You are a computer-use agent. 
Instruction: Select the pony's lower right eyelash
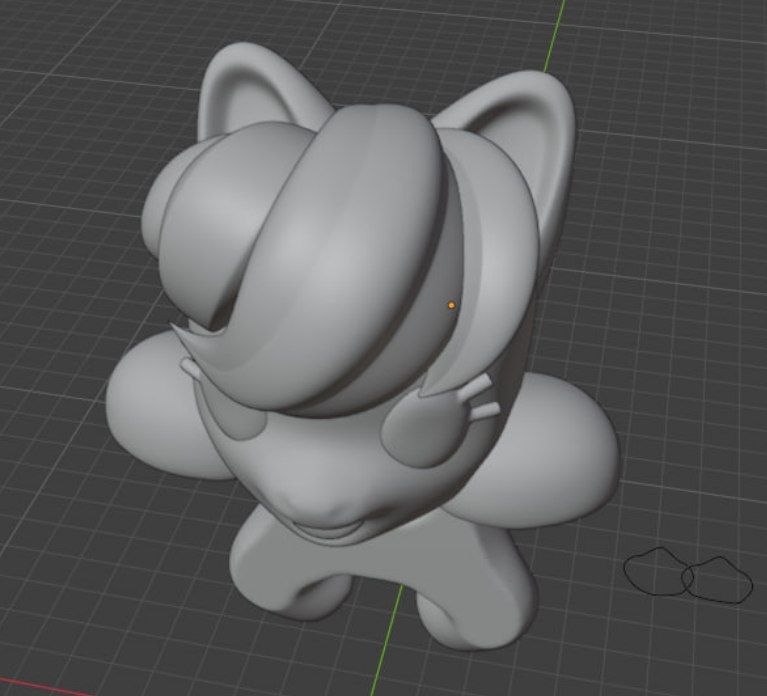(x=485, y=410)
